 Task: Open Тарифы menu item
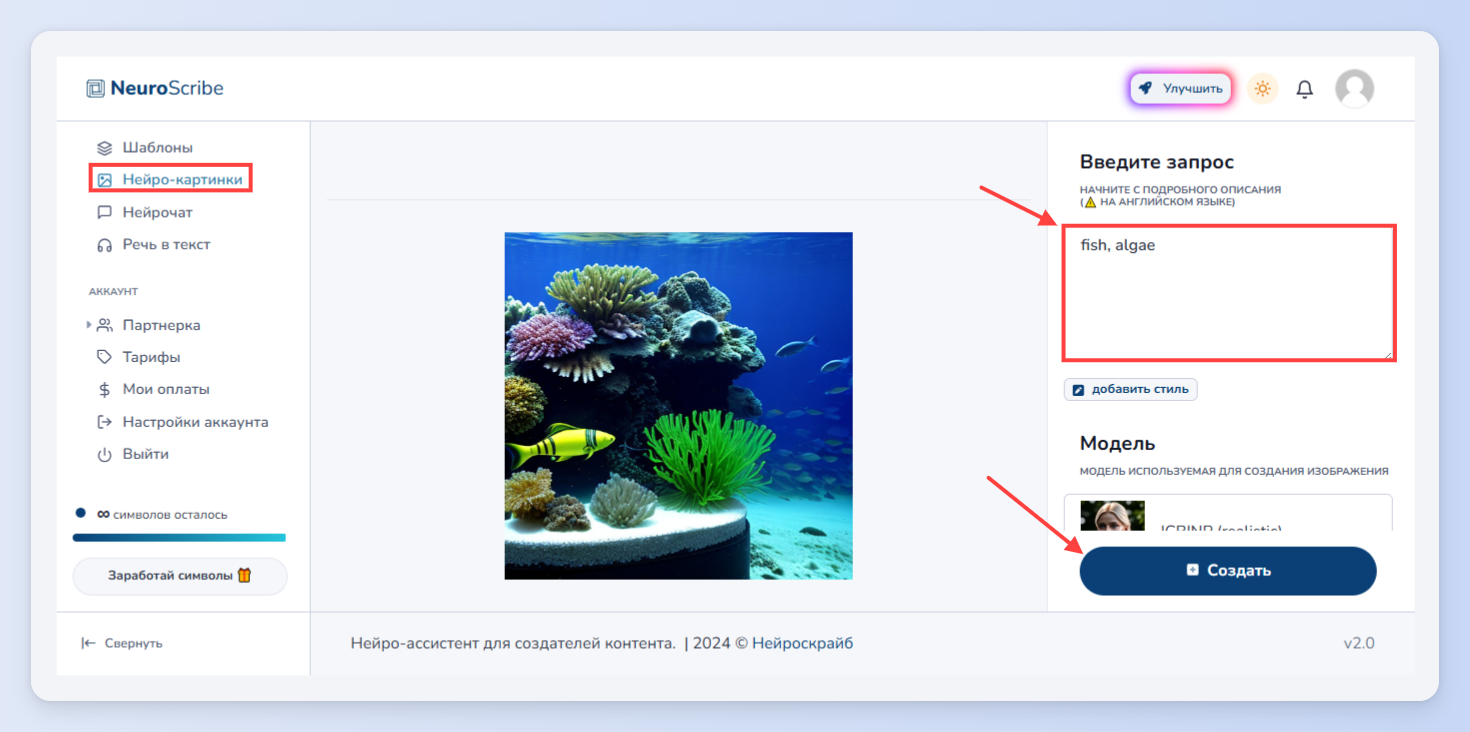[139, 357]
